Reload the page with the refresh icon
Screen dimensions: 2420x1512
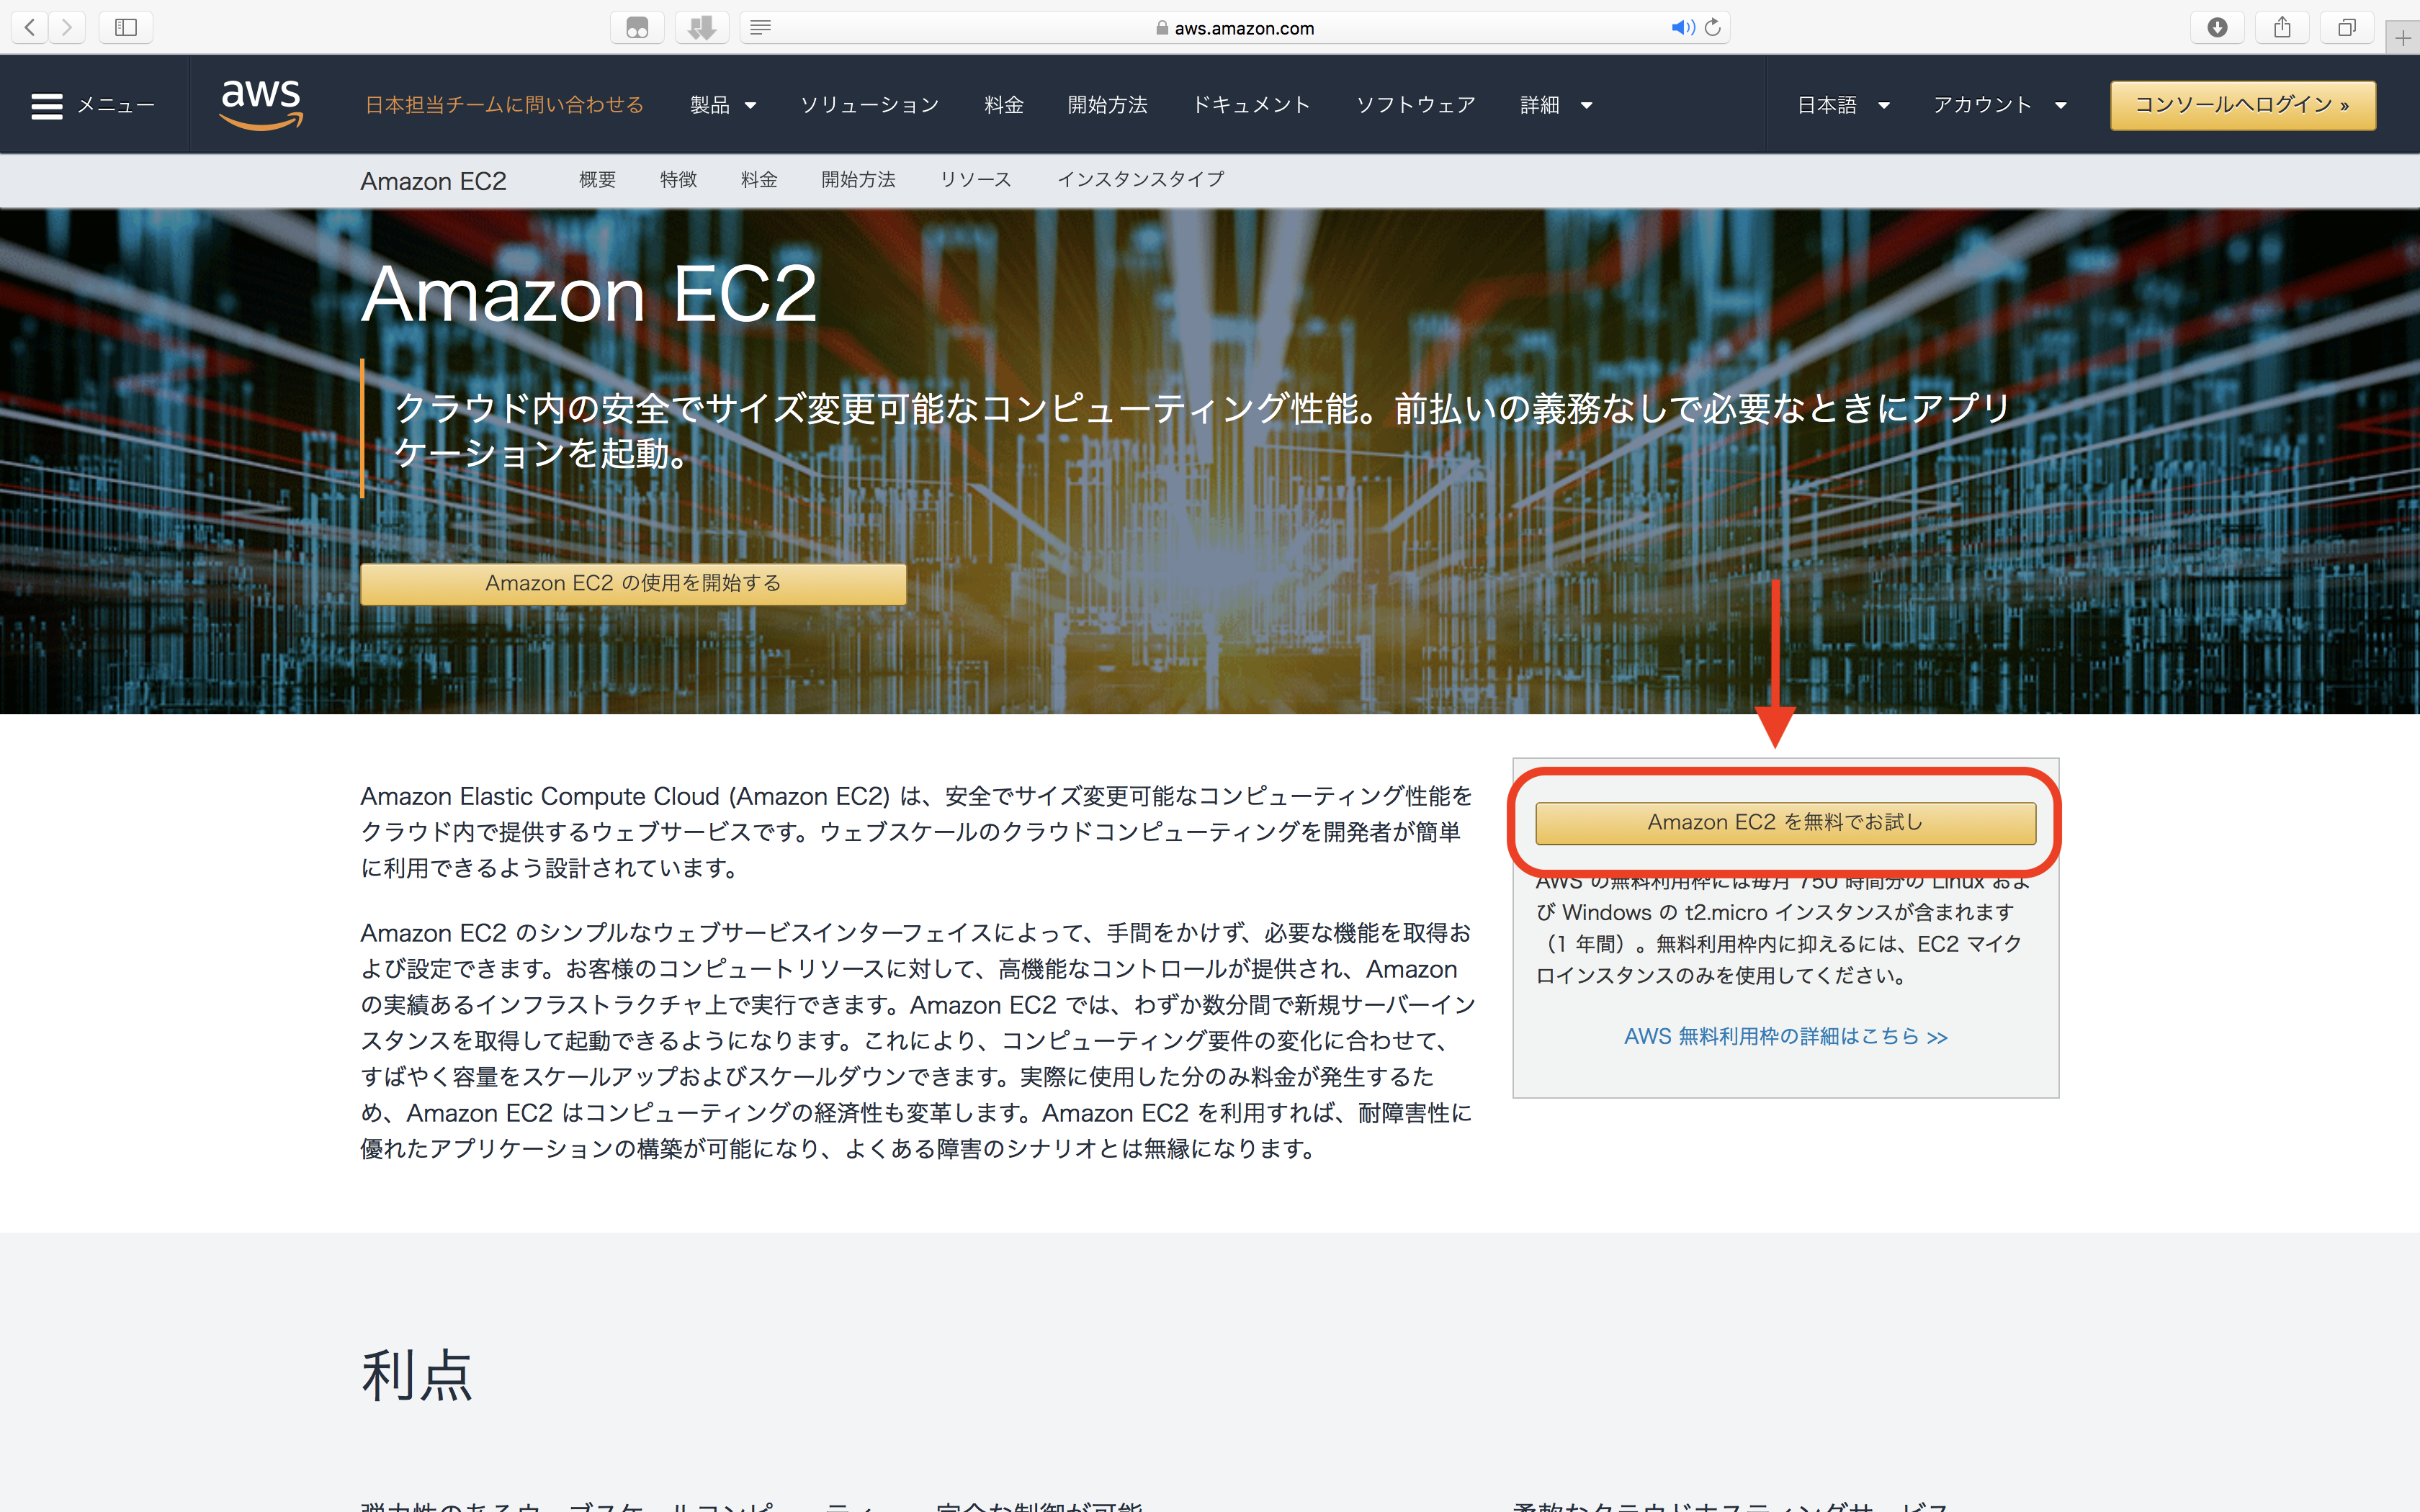(1713, 27)
